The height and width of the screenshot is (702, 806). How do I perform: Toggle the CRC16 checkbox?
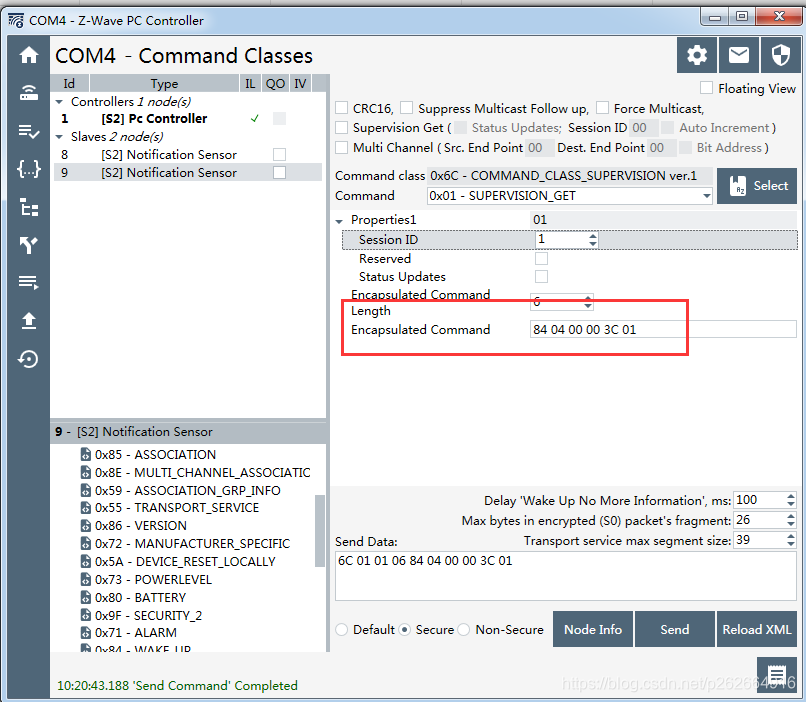pyautogui.click(x=341, y=108)
